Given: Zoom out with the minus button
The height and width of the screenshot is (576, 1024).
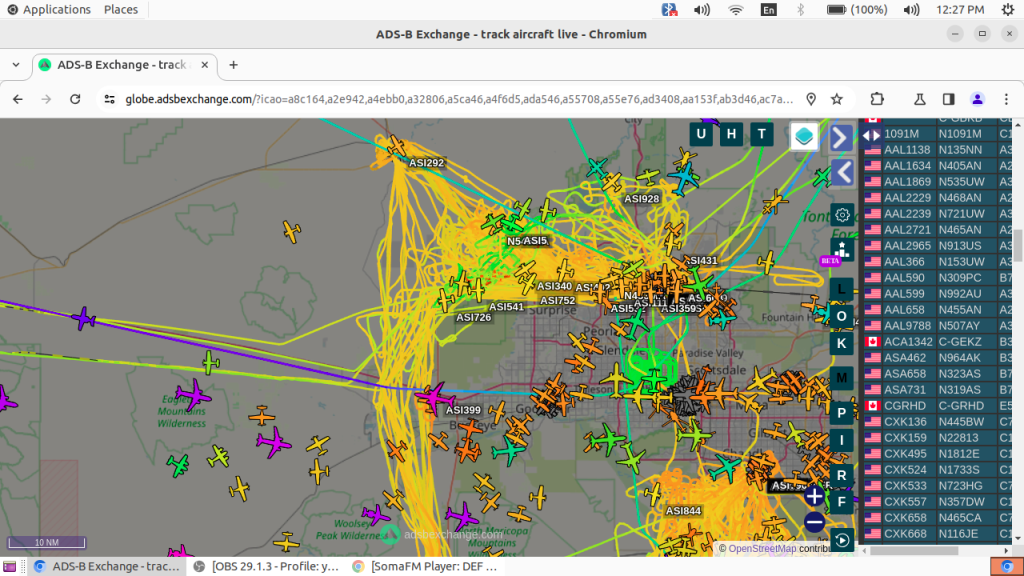Looking at the screenshot, I should [x=814, y=522].
